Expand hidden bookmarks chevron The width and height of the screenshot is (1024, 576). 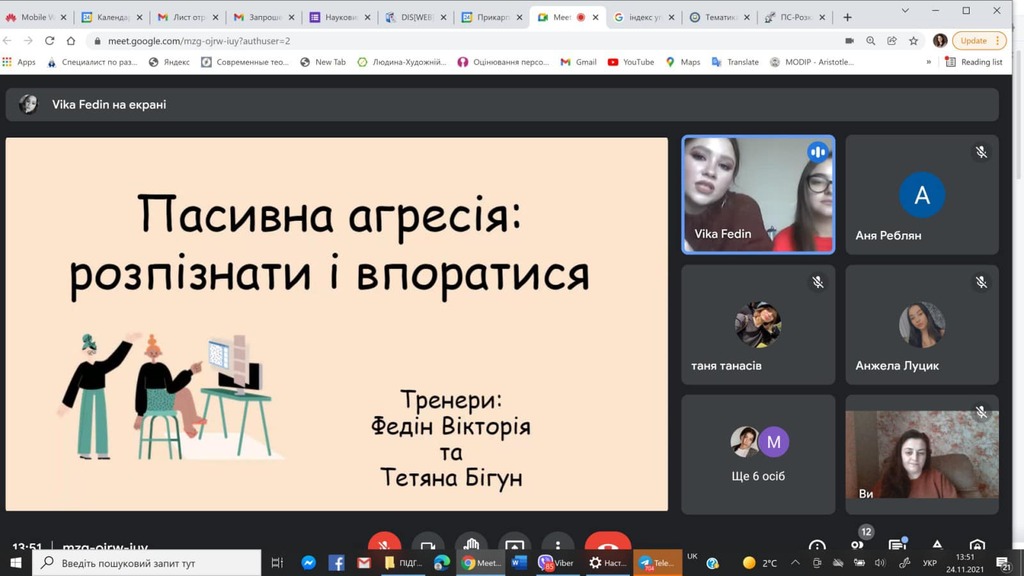pos(927,62)
